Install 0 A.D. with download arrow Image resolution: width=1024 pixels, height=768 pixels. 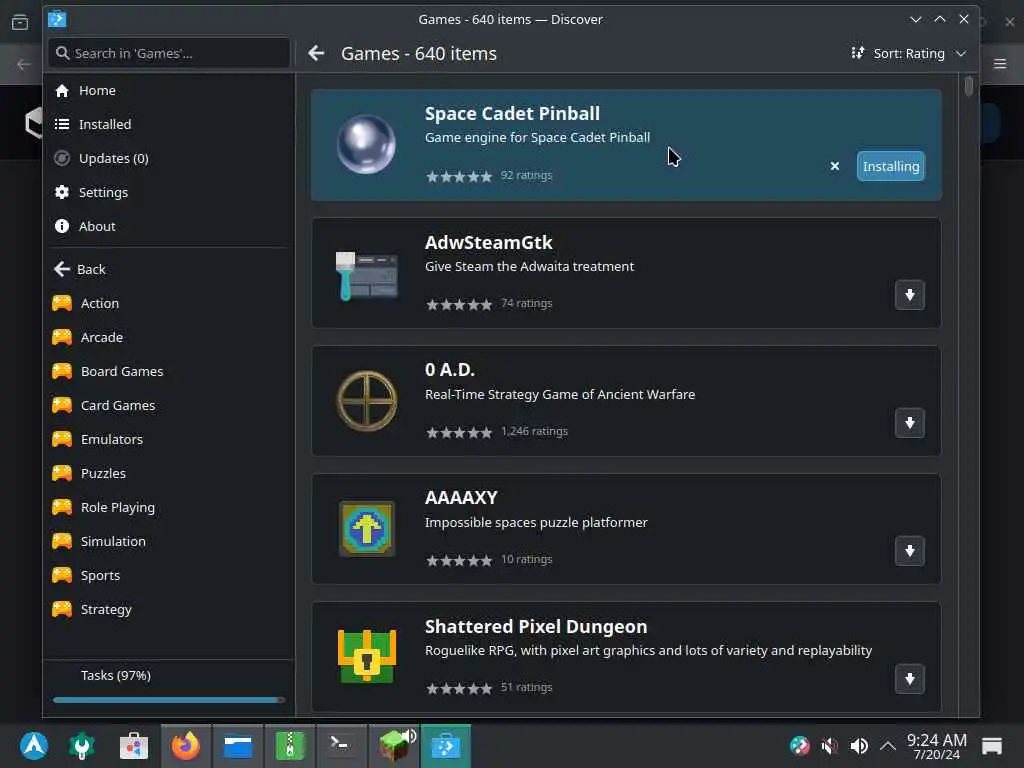click(x=910, y=423)
